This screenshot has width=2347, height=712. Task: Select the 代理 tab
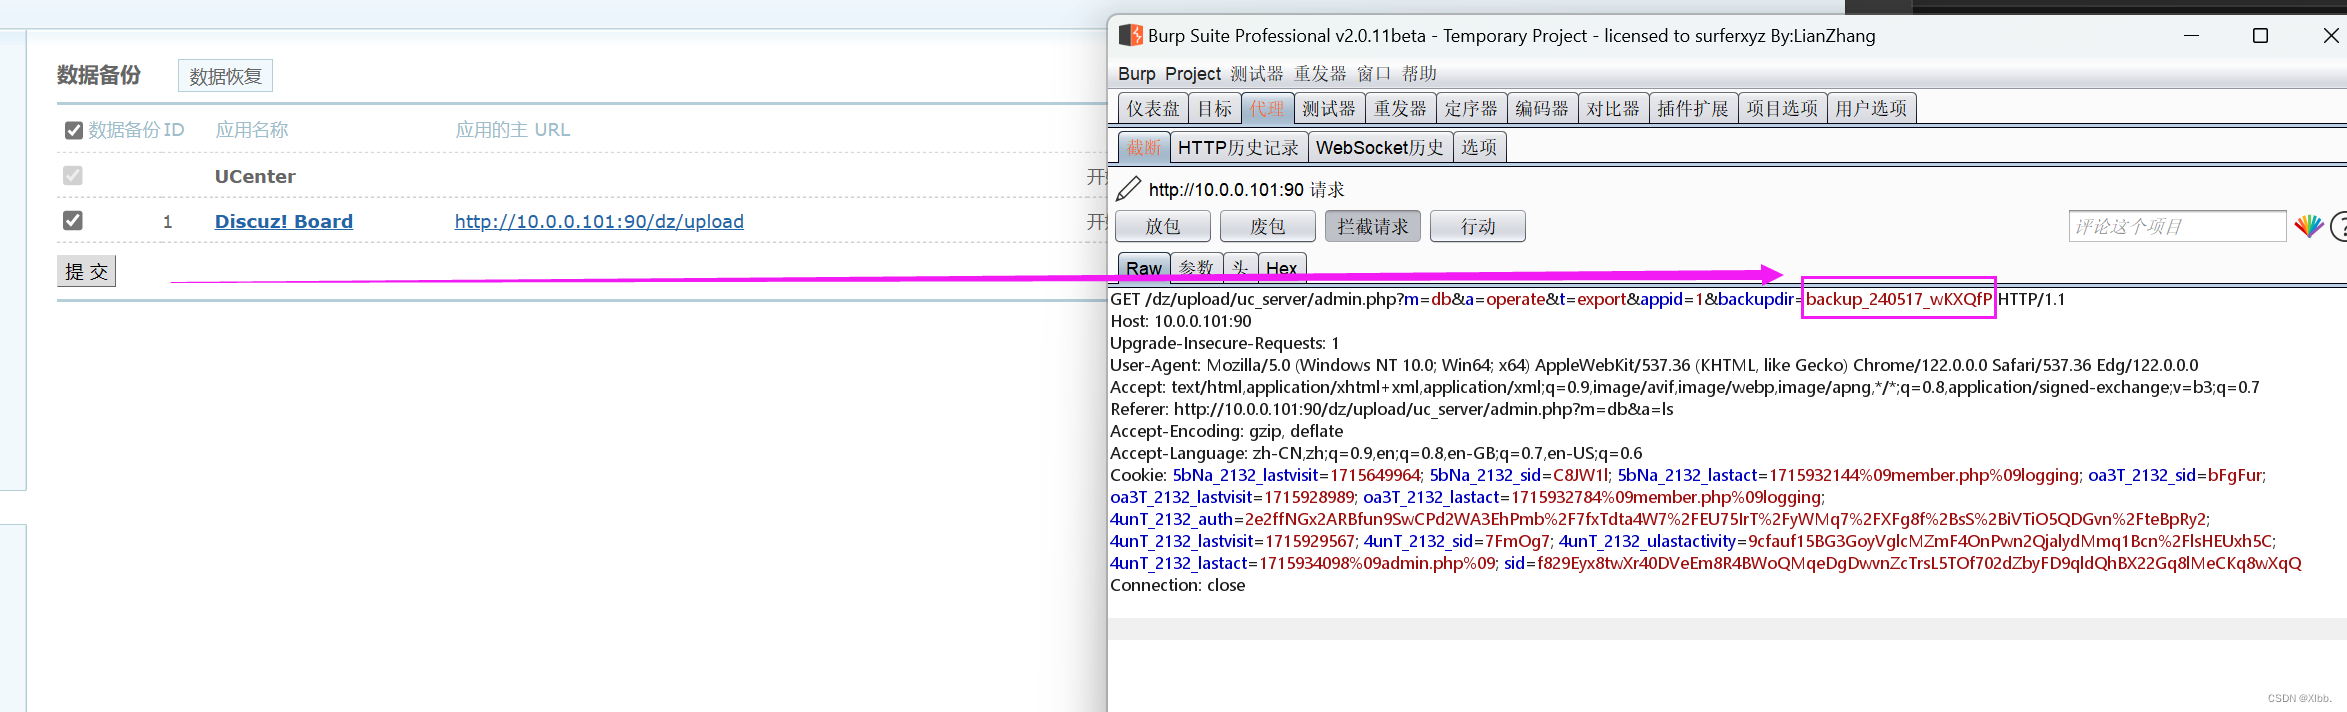point(1267,108)
